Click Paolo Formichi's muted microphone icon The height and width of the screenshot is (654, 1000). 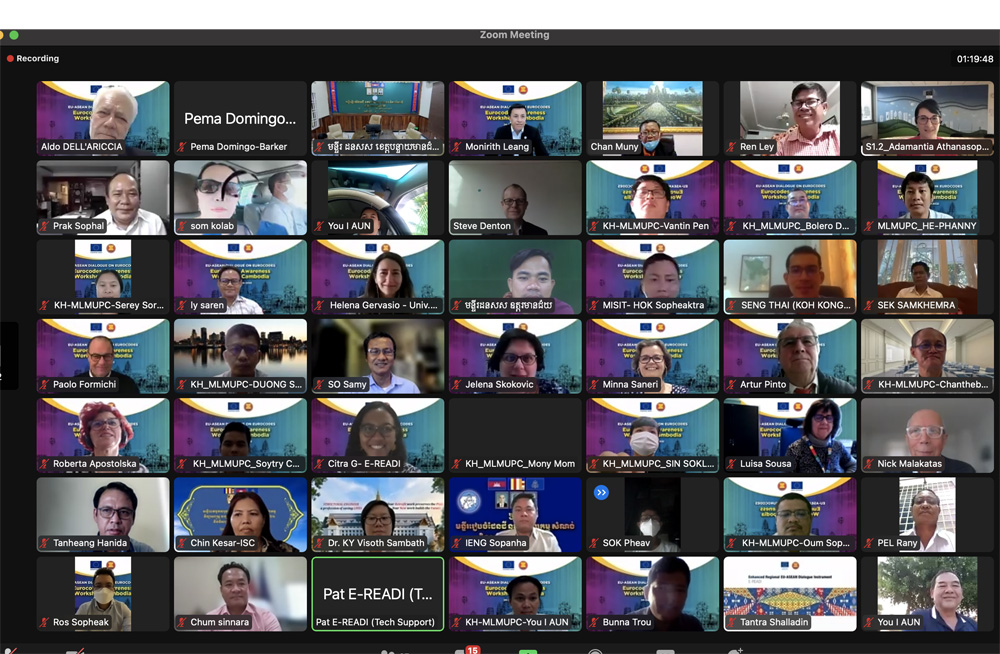click(44, 385)
